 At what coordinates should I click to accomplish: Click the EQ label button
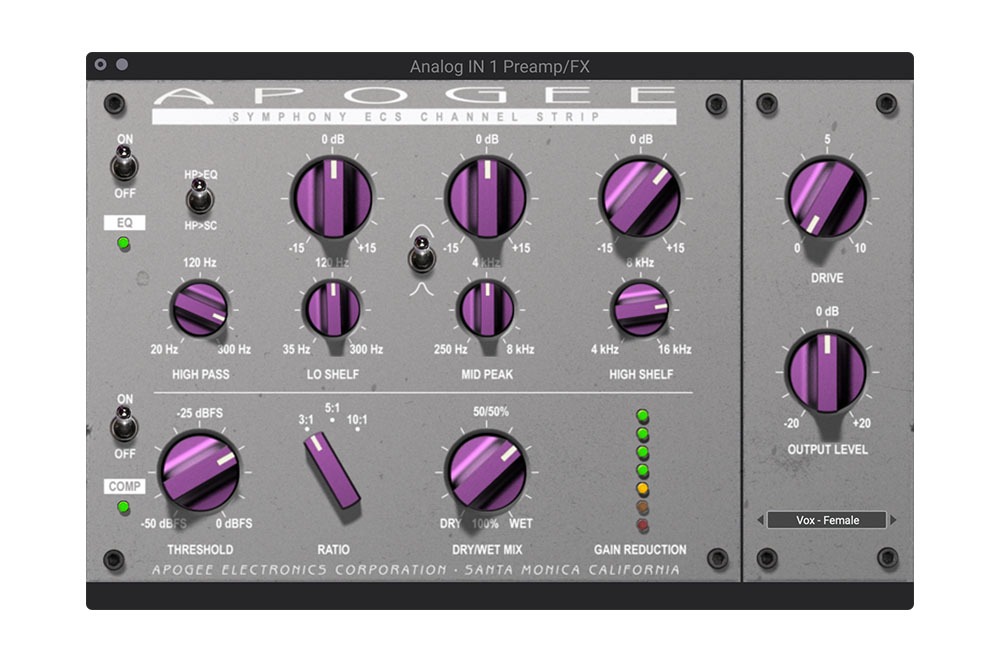124,223
